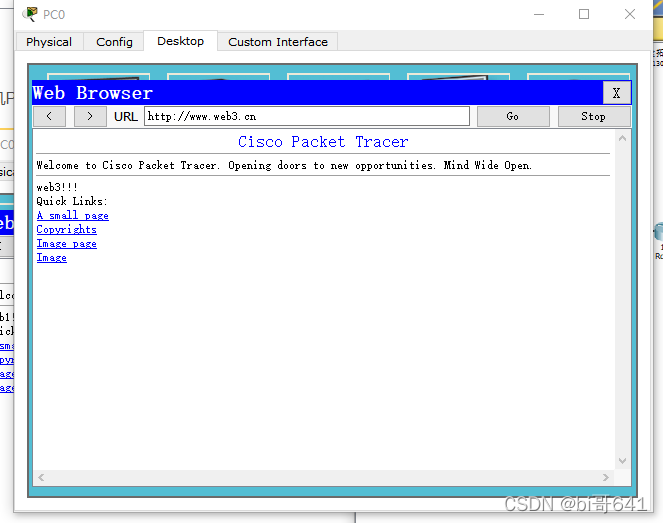The height and width of the screenshot is (523, 663).
Task: Click the Stop button
Action: click(594, 116)
